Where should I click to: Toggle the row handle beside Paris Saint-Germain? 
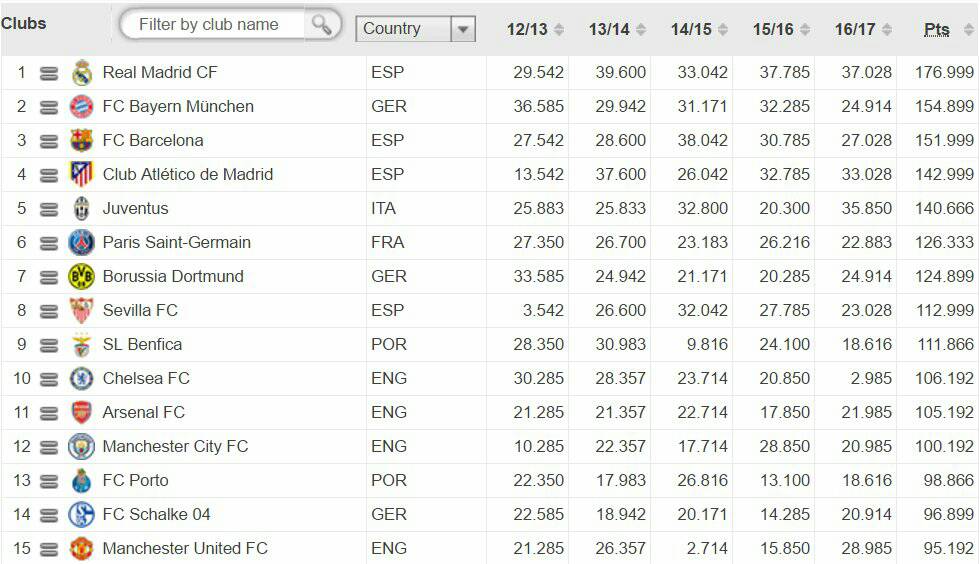click(49, 243)
